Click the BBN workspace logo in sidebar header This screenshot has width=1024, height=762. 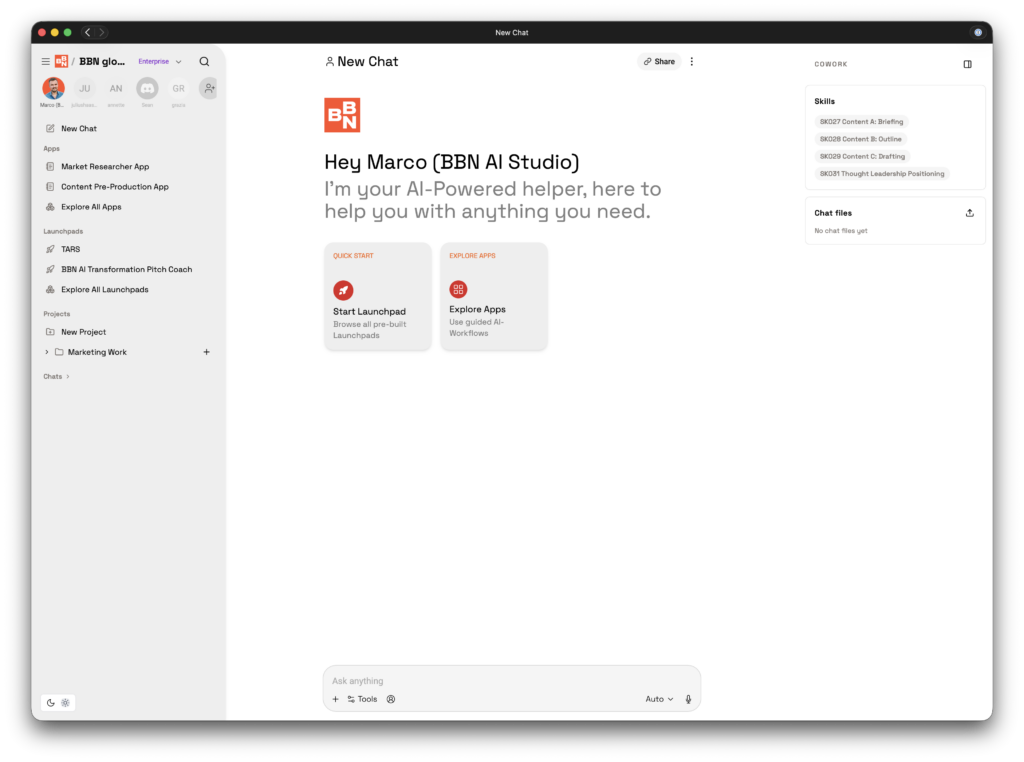[61, 61]
